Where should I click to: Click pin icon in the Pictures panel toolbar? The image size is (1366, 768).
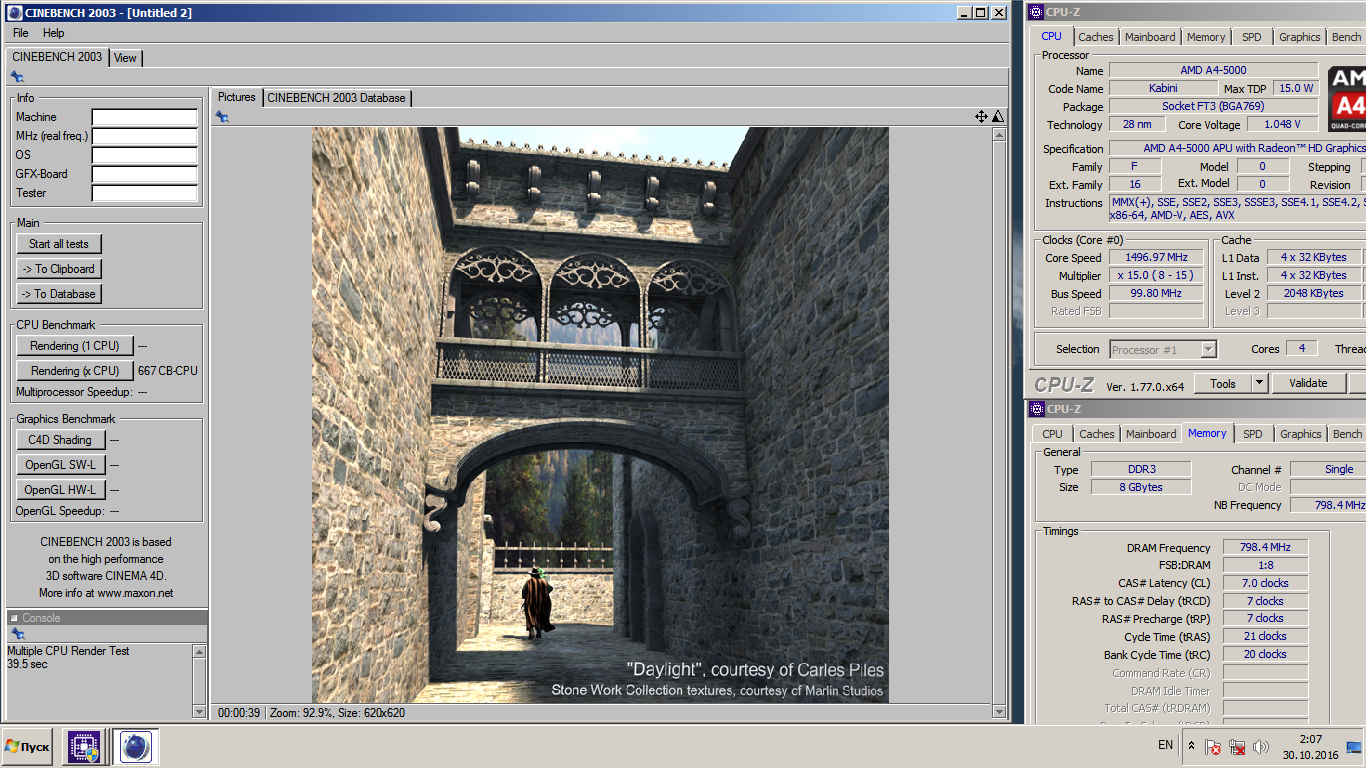[222, 117]
